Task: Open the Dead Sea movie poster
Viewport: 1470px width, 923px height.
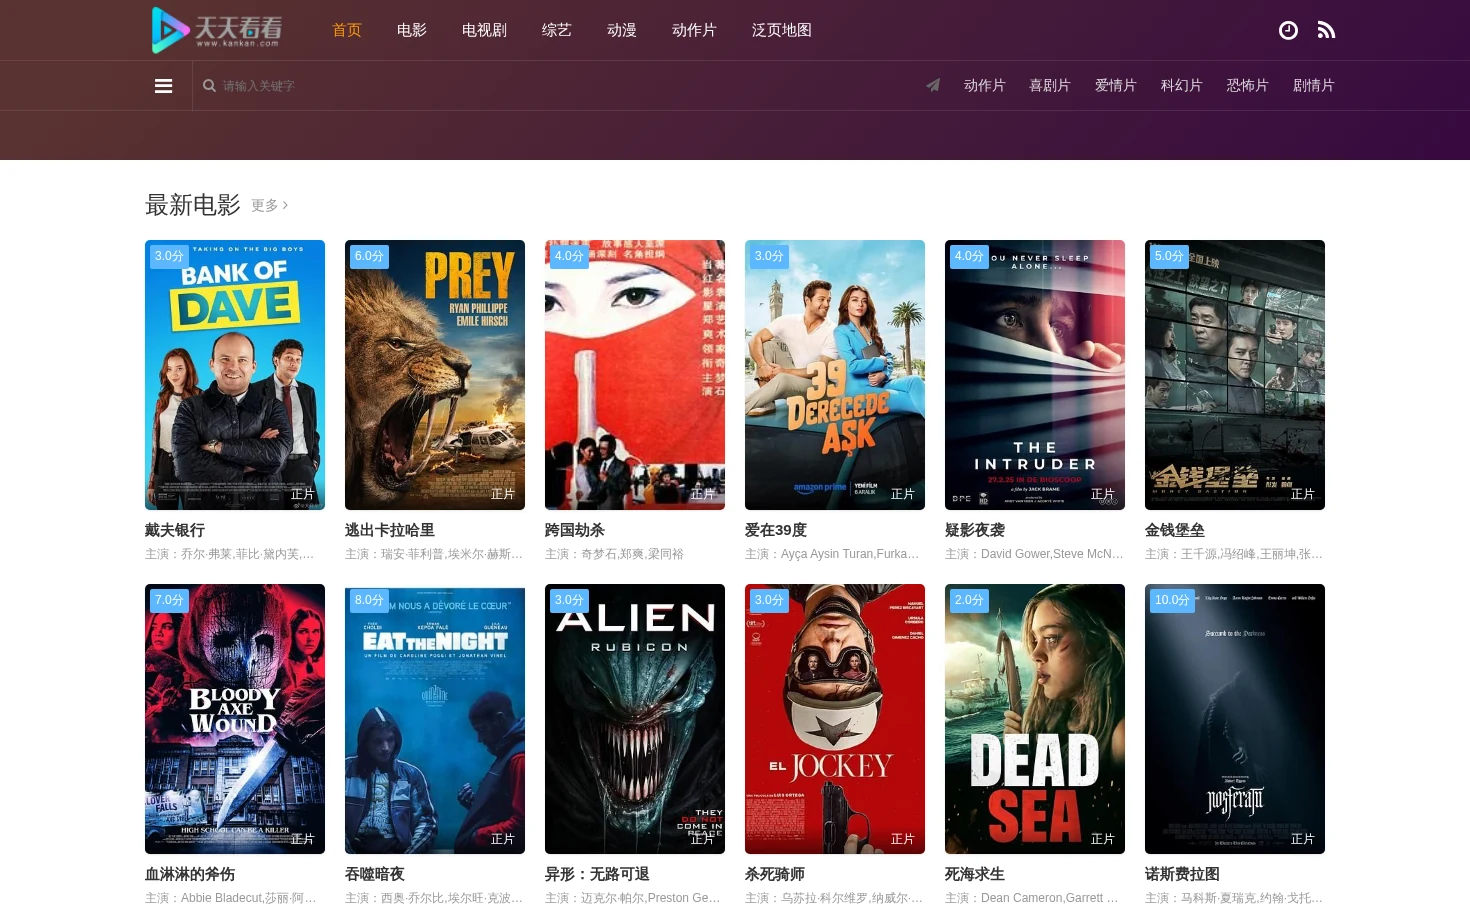Action: point(1035,719)
